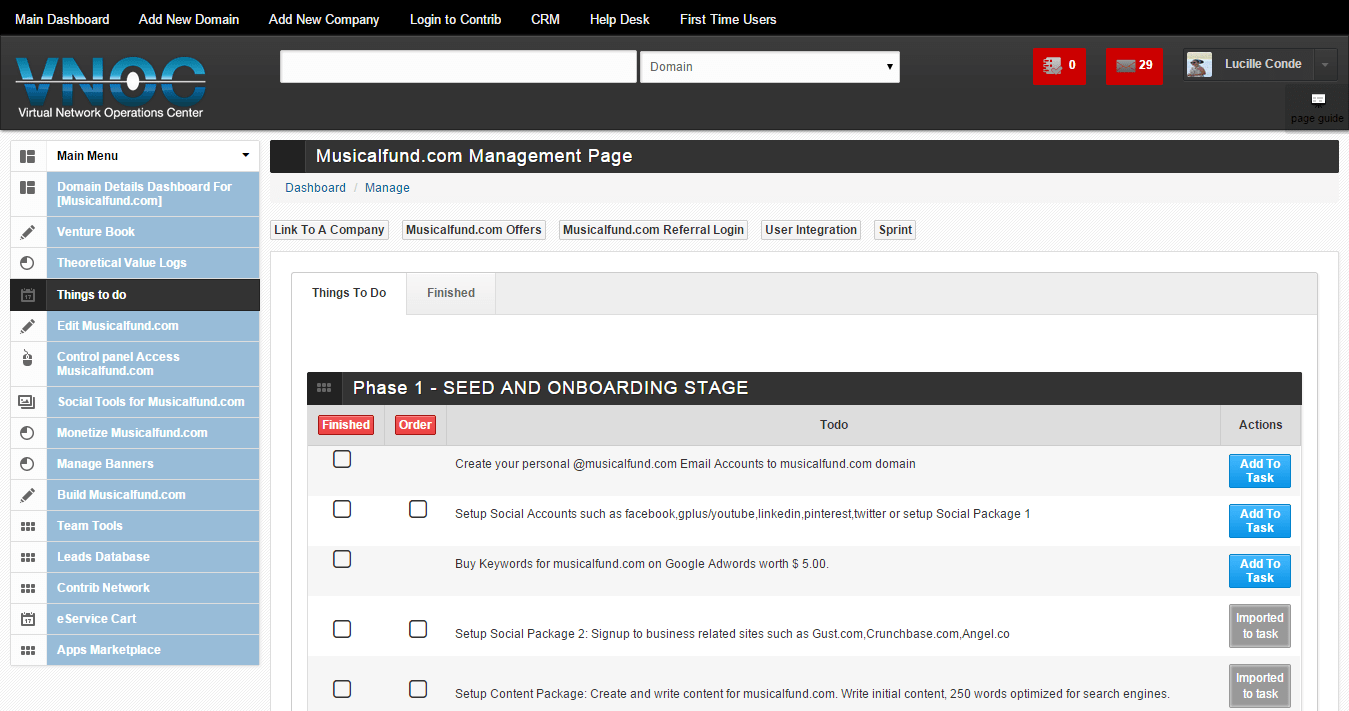Viewport: 1349px width, 711px height.
Task: Open the red notebook notifications icon
Action: coord(1059,66)
